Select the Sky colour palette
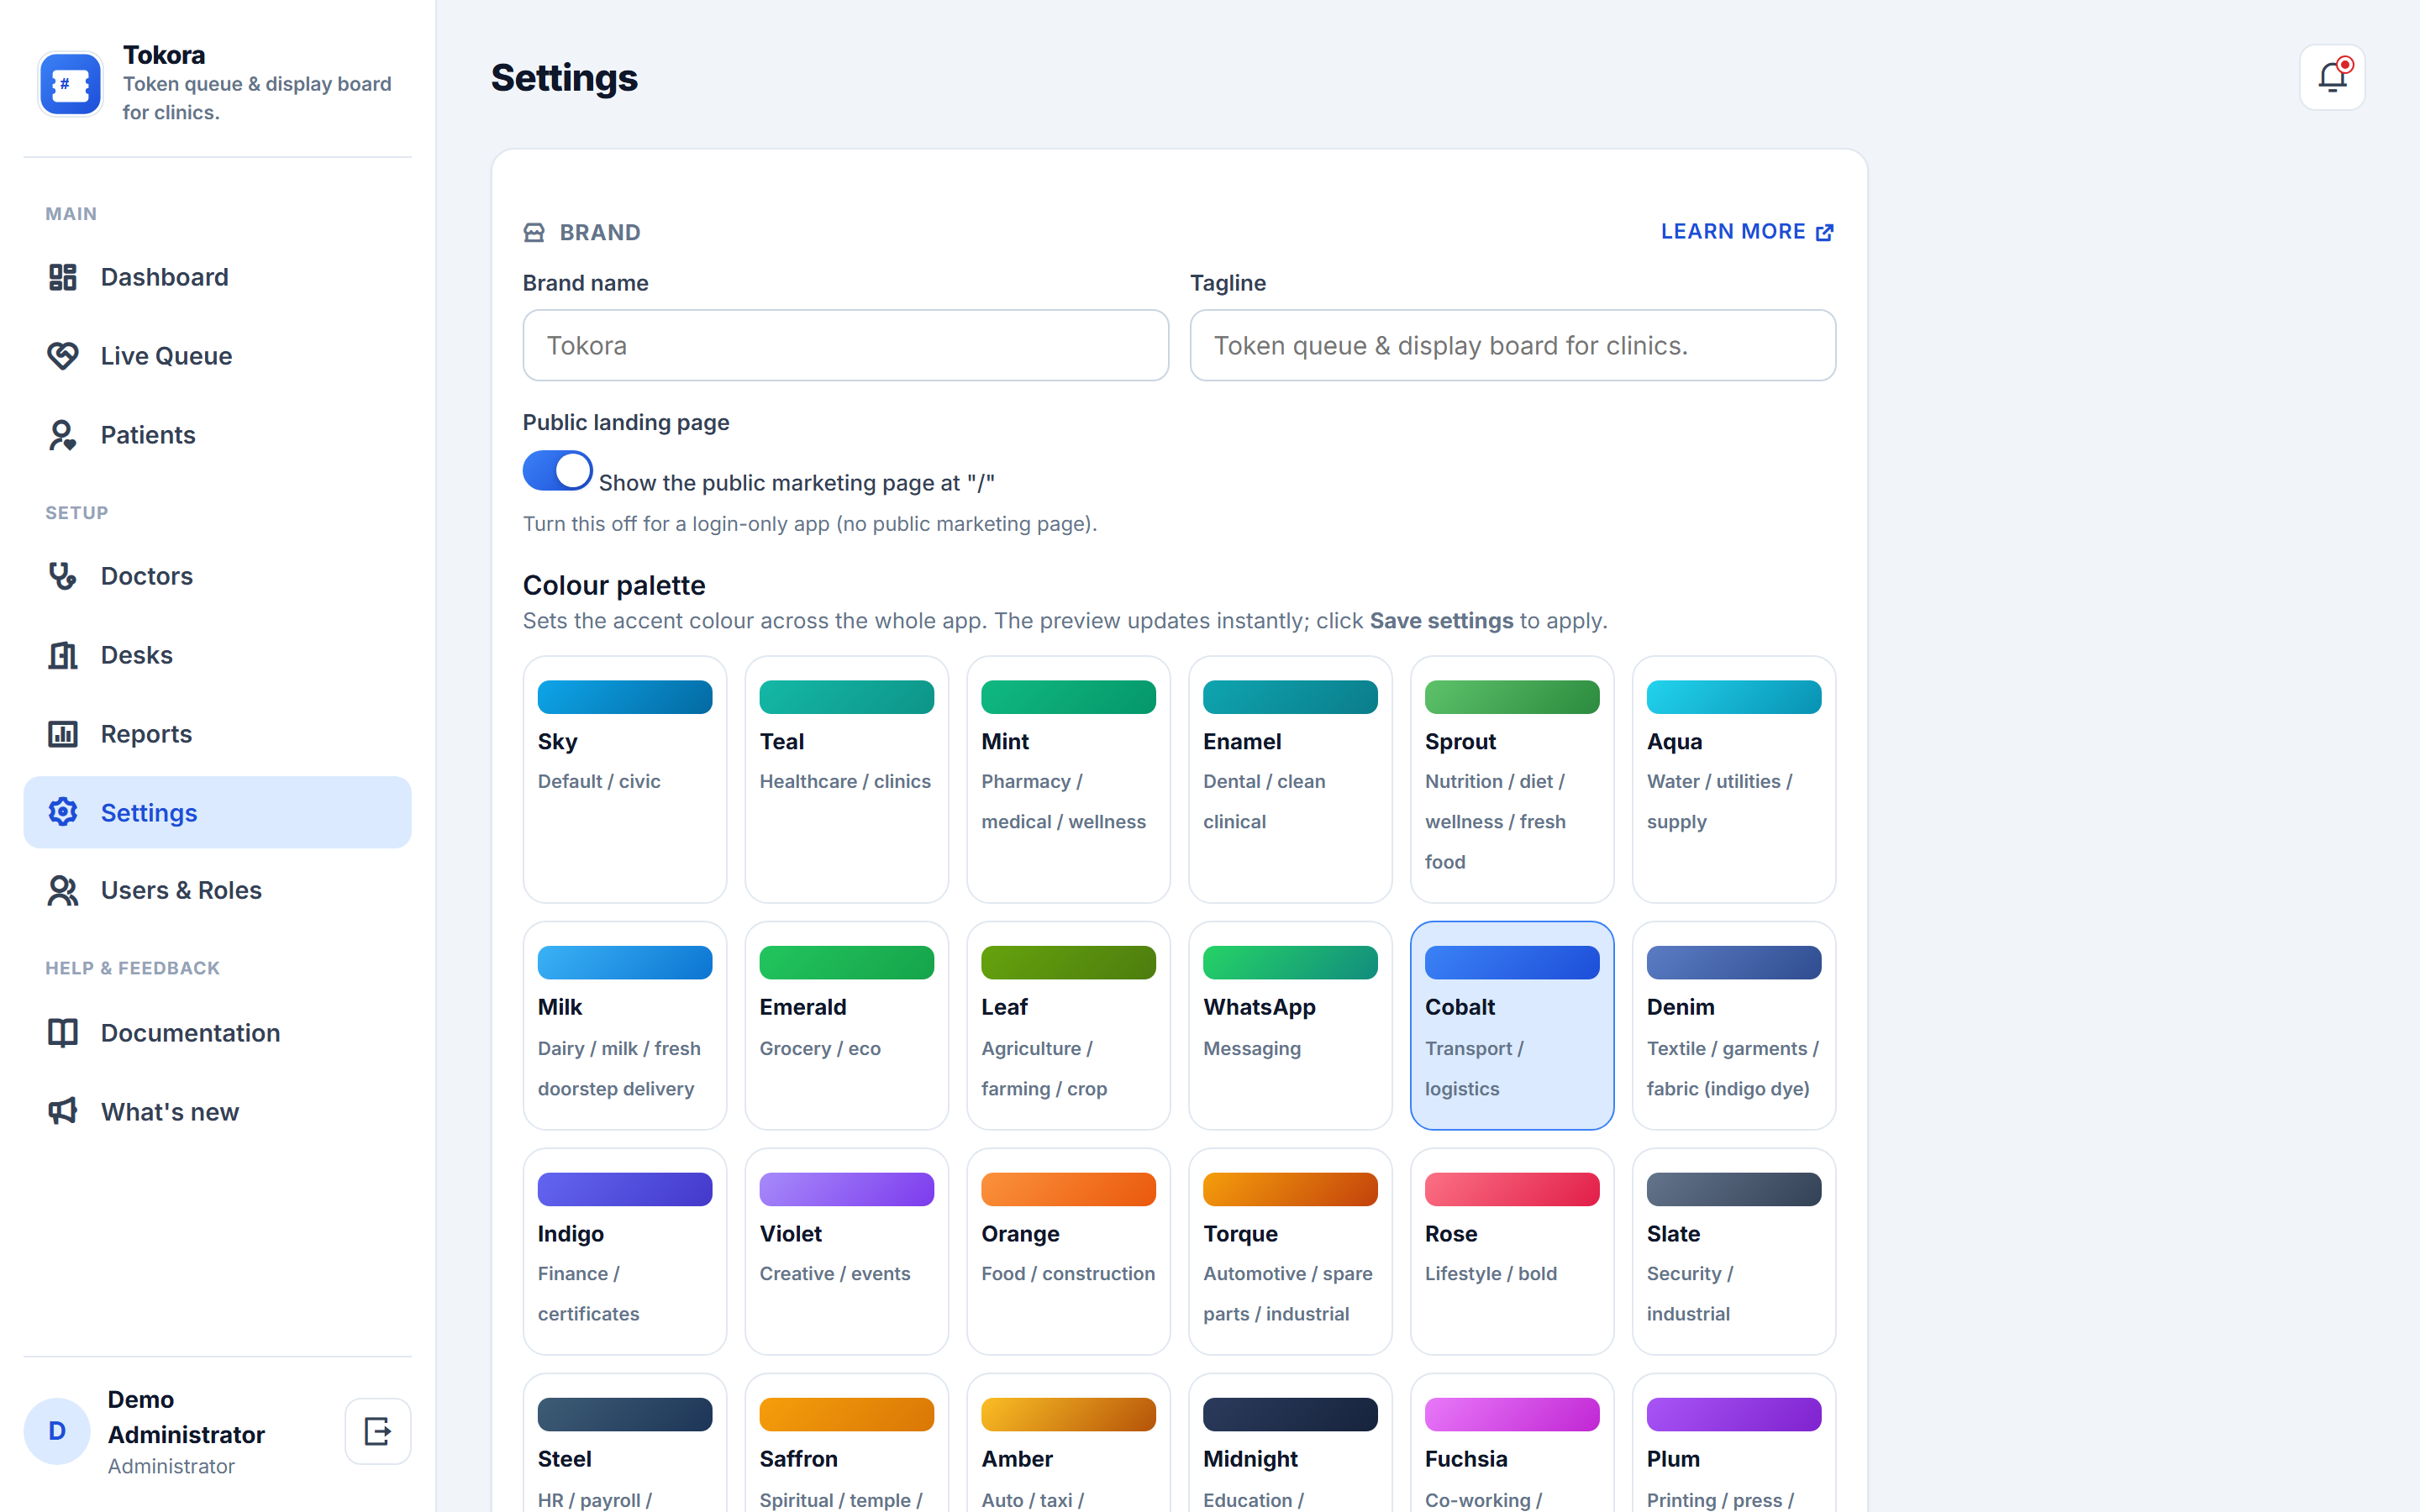The height and width of the screenshot is (1512, 2420). point(625,780)
